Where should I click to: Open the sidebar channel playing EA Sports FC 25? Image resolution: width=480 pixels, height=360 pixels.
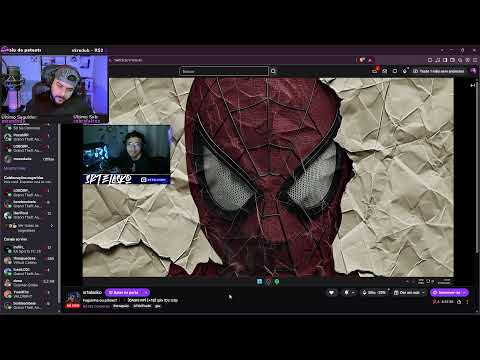tap(29, 249)
